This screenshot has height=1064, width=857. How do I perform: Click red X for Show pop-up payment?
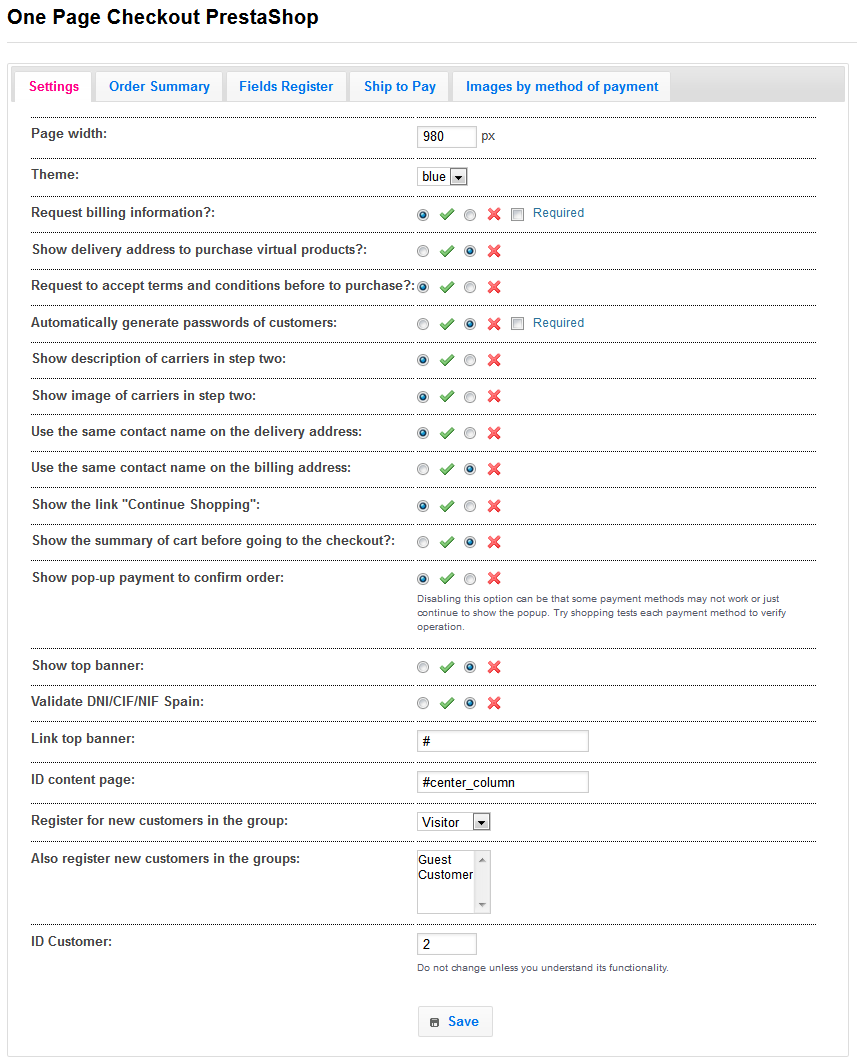(493, 579)
